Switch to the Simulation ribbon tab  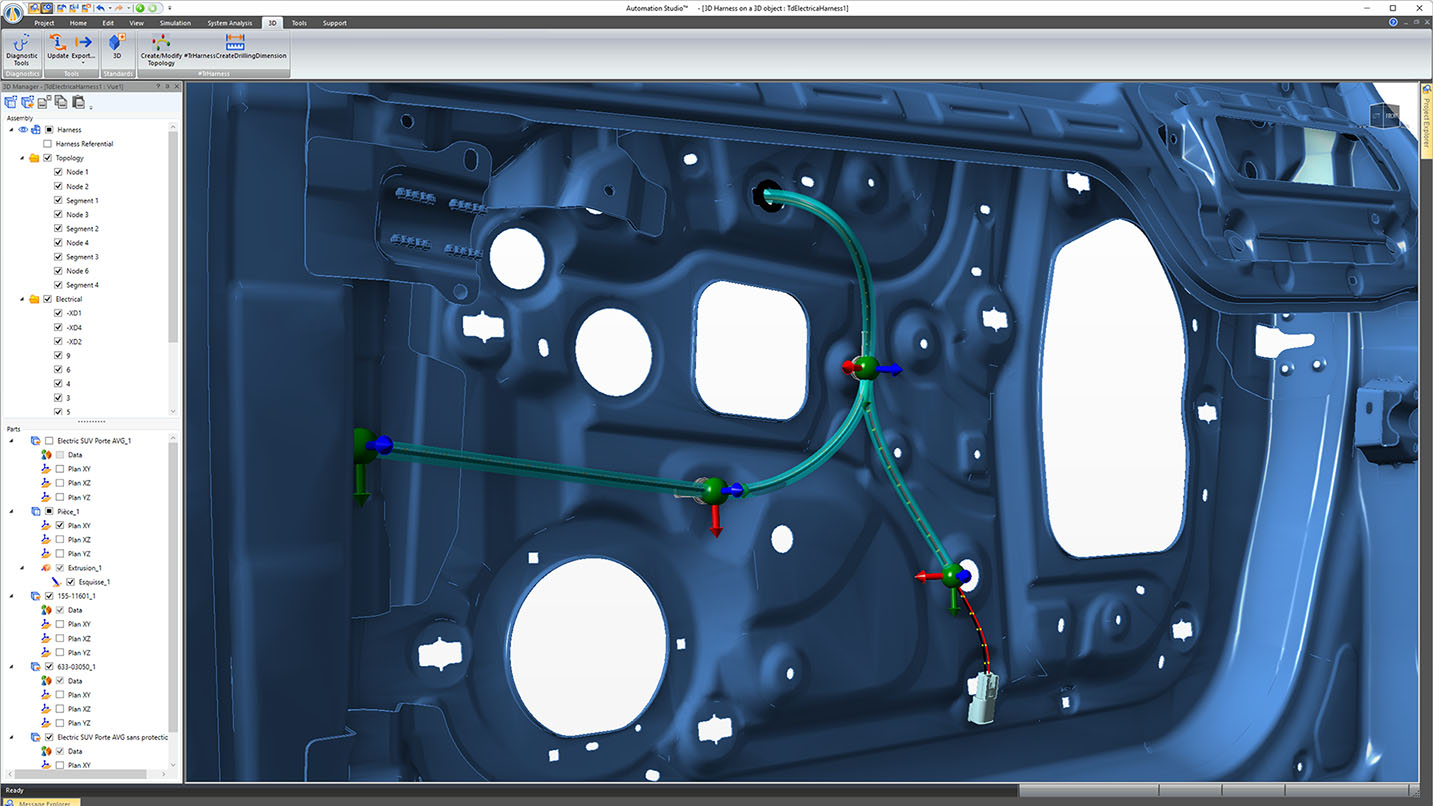pos(175,22)
